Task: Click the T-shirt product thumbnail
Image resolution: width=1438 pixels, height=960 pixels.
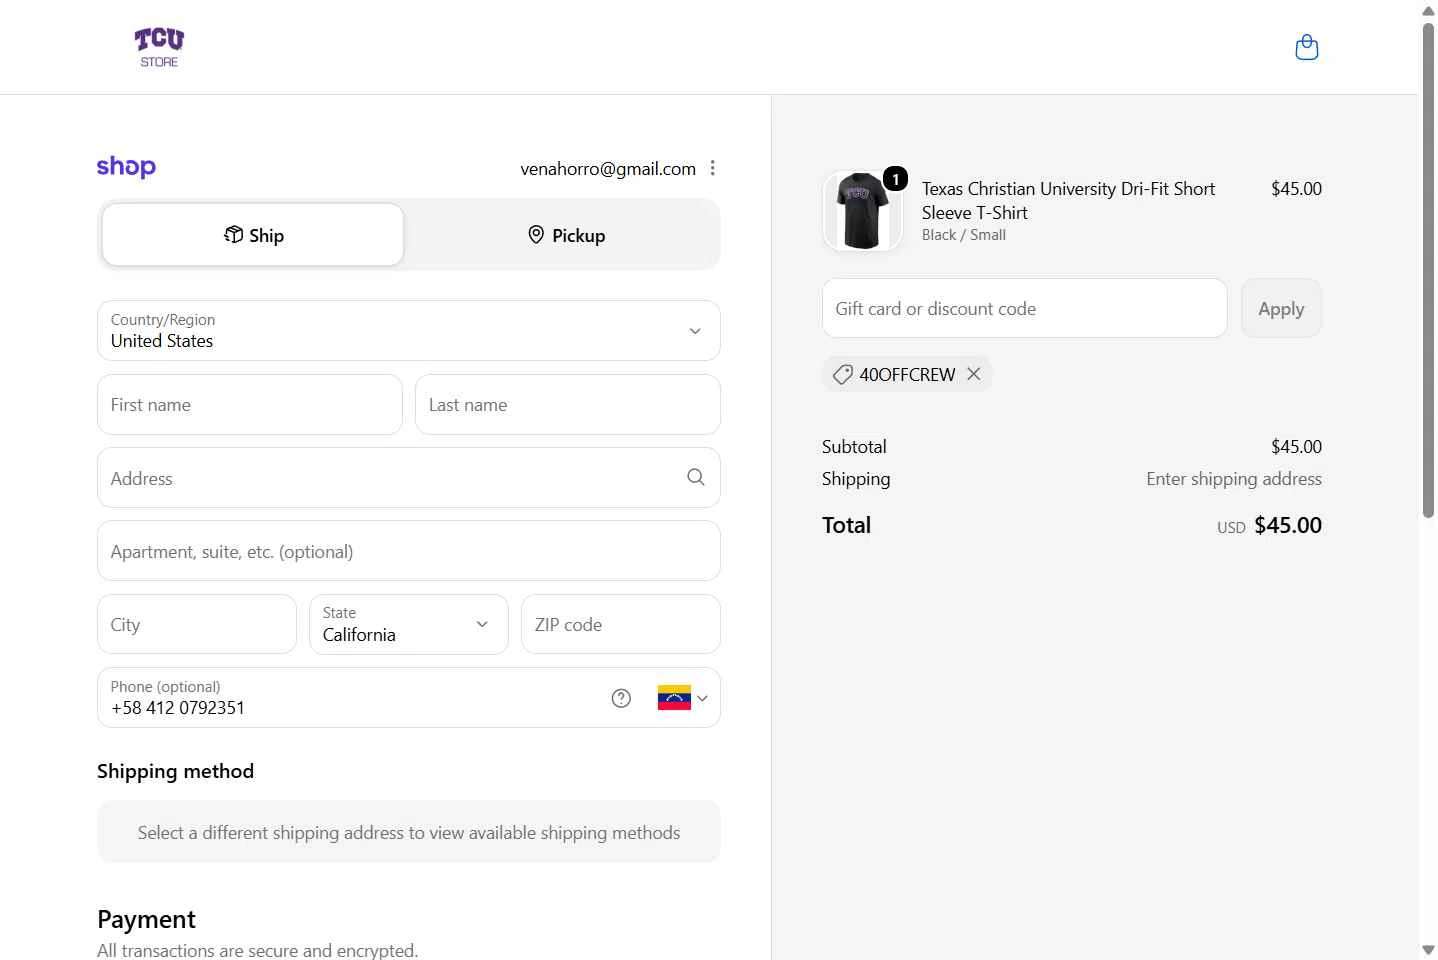Action: pyautogui.click(x=862, y=211)
